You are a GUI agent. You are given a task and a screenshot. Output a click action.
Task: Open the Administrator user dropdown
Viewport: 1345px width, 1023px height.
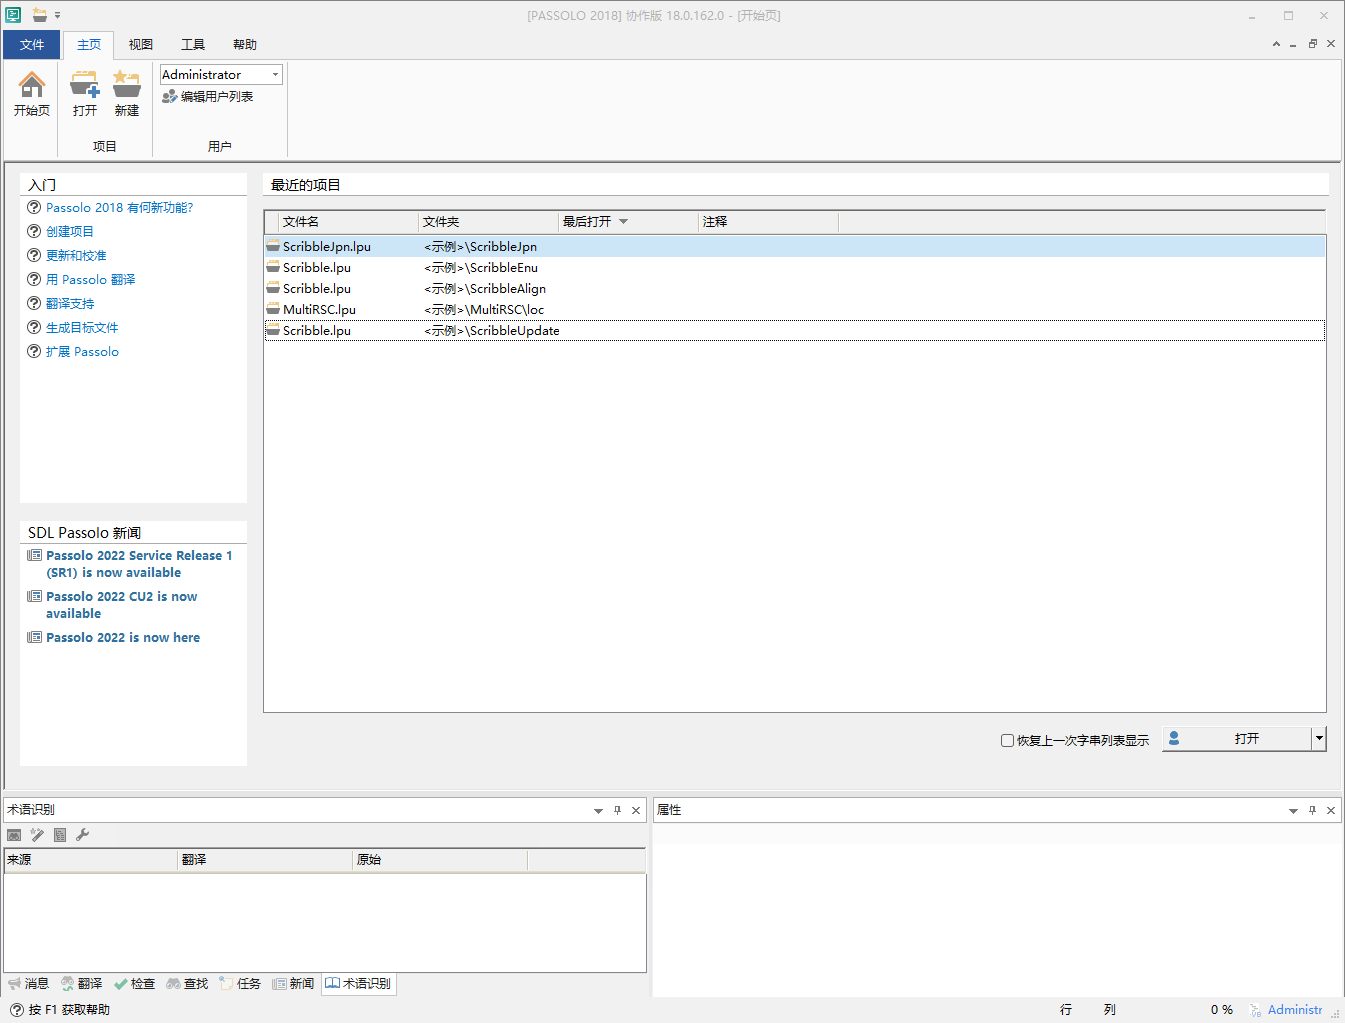[275, 75]
